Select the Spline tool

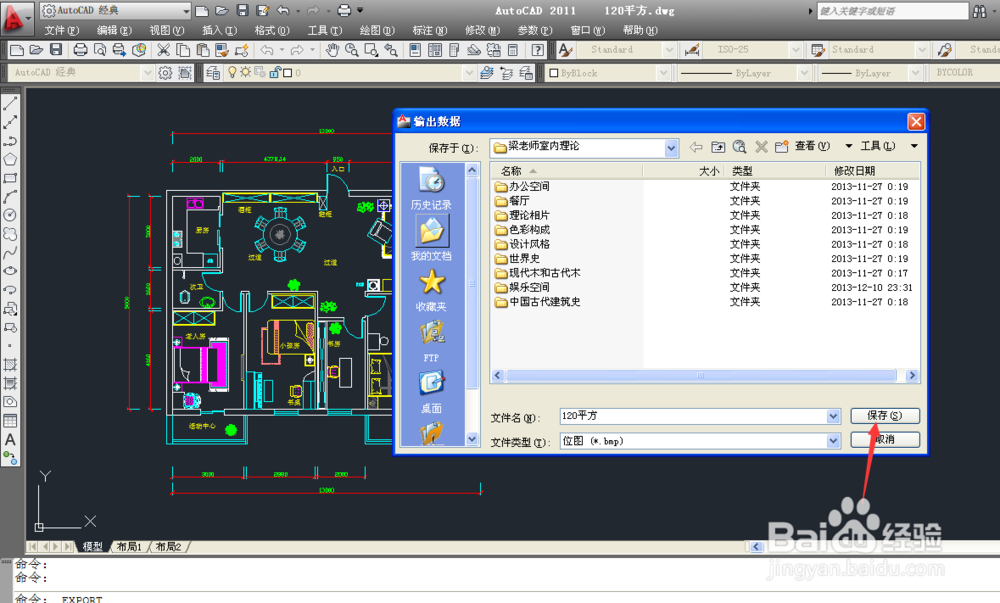coord(10,252)
